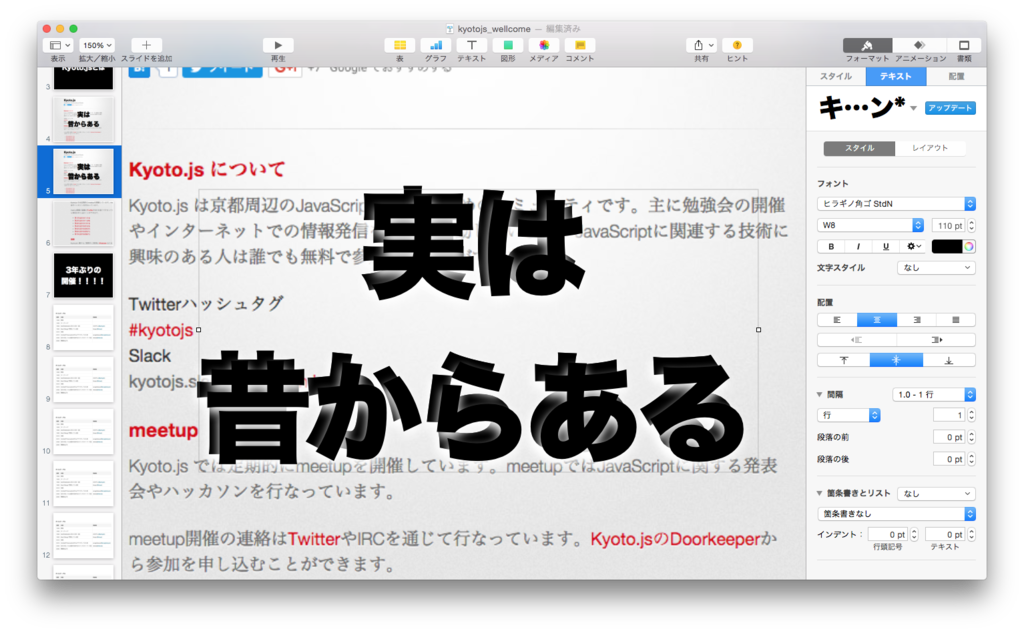Open the View (表示) toolbar menu
The height and width of the screenshot is (633, 1024).
57,45
